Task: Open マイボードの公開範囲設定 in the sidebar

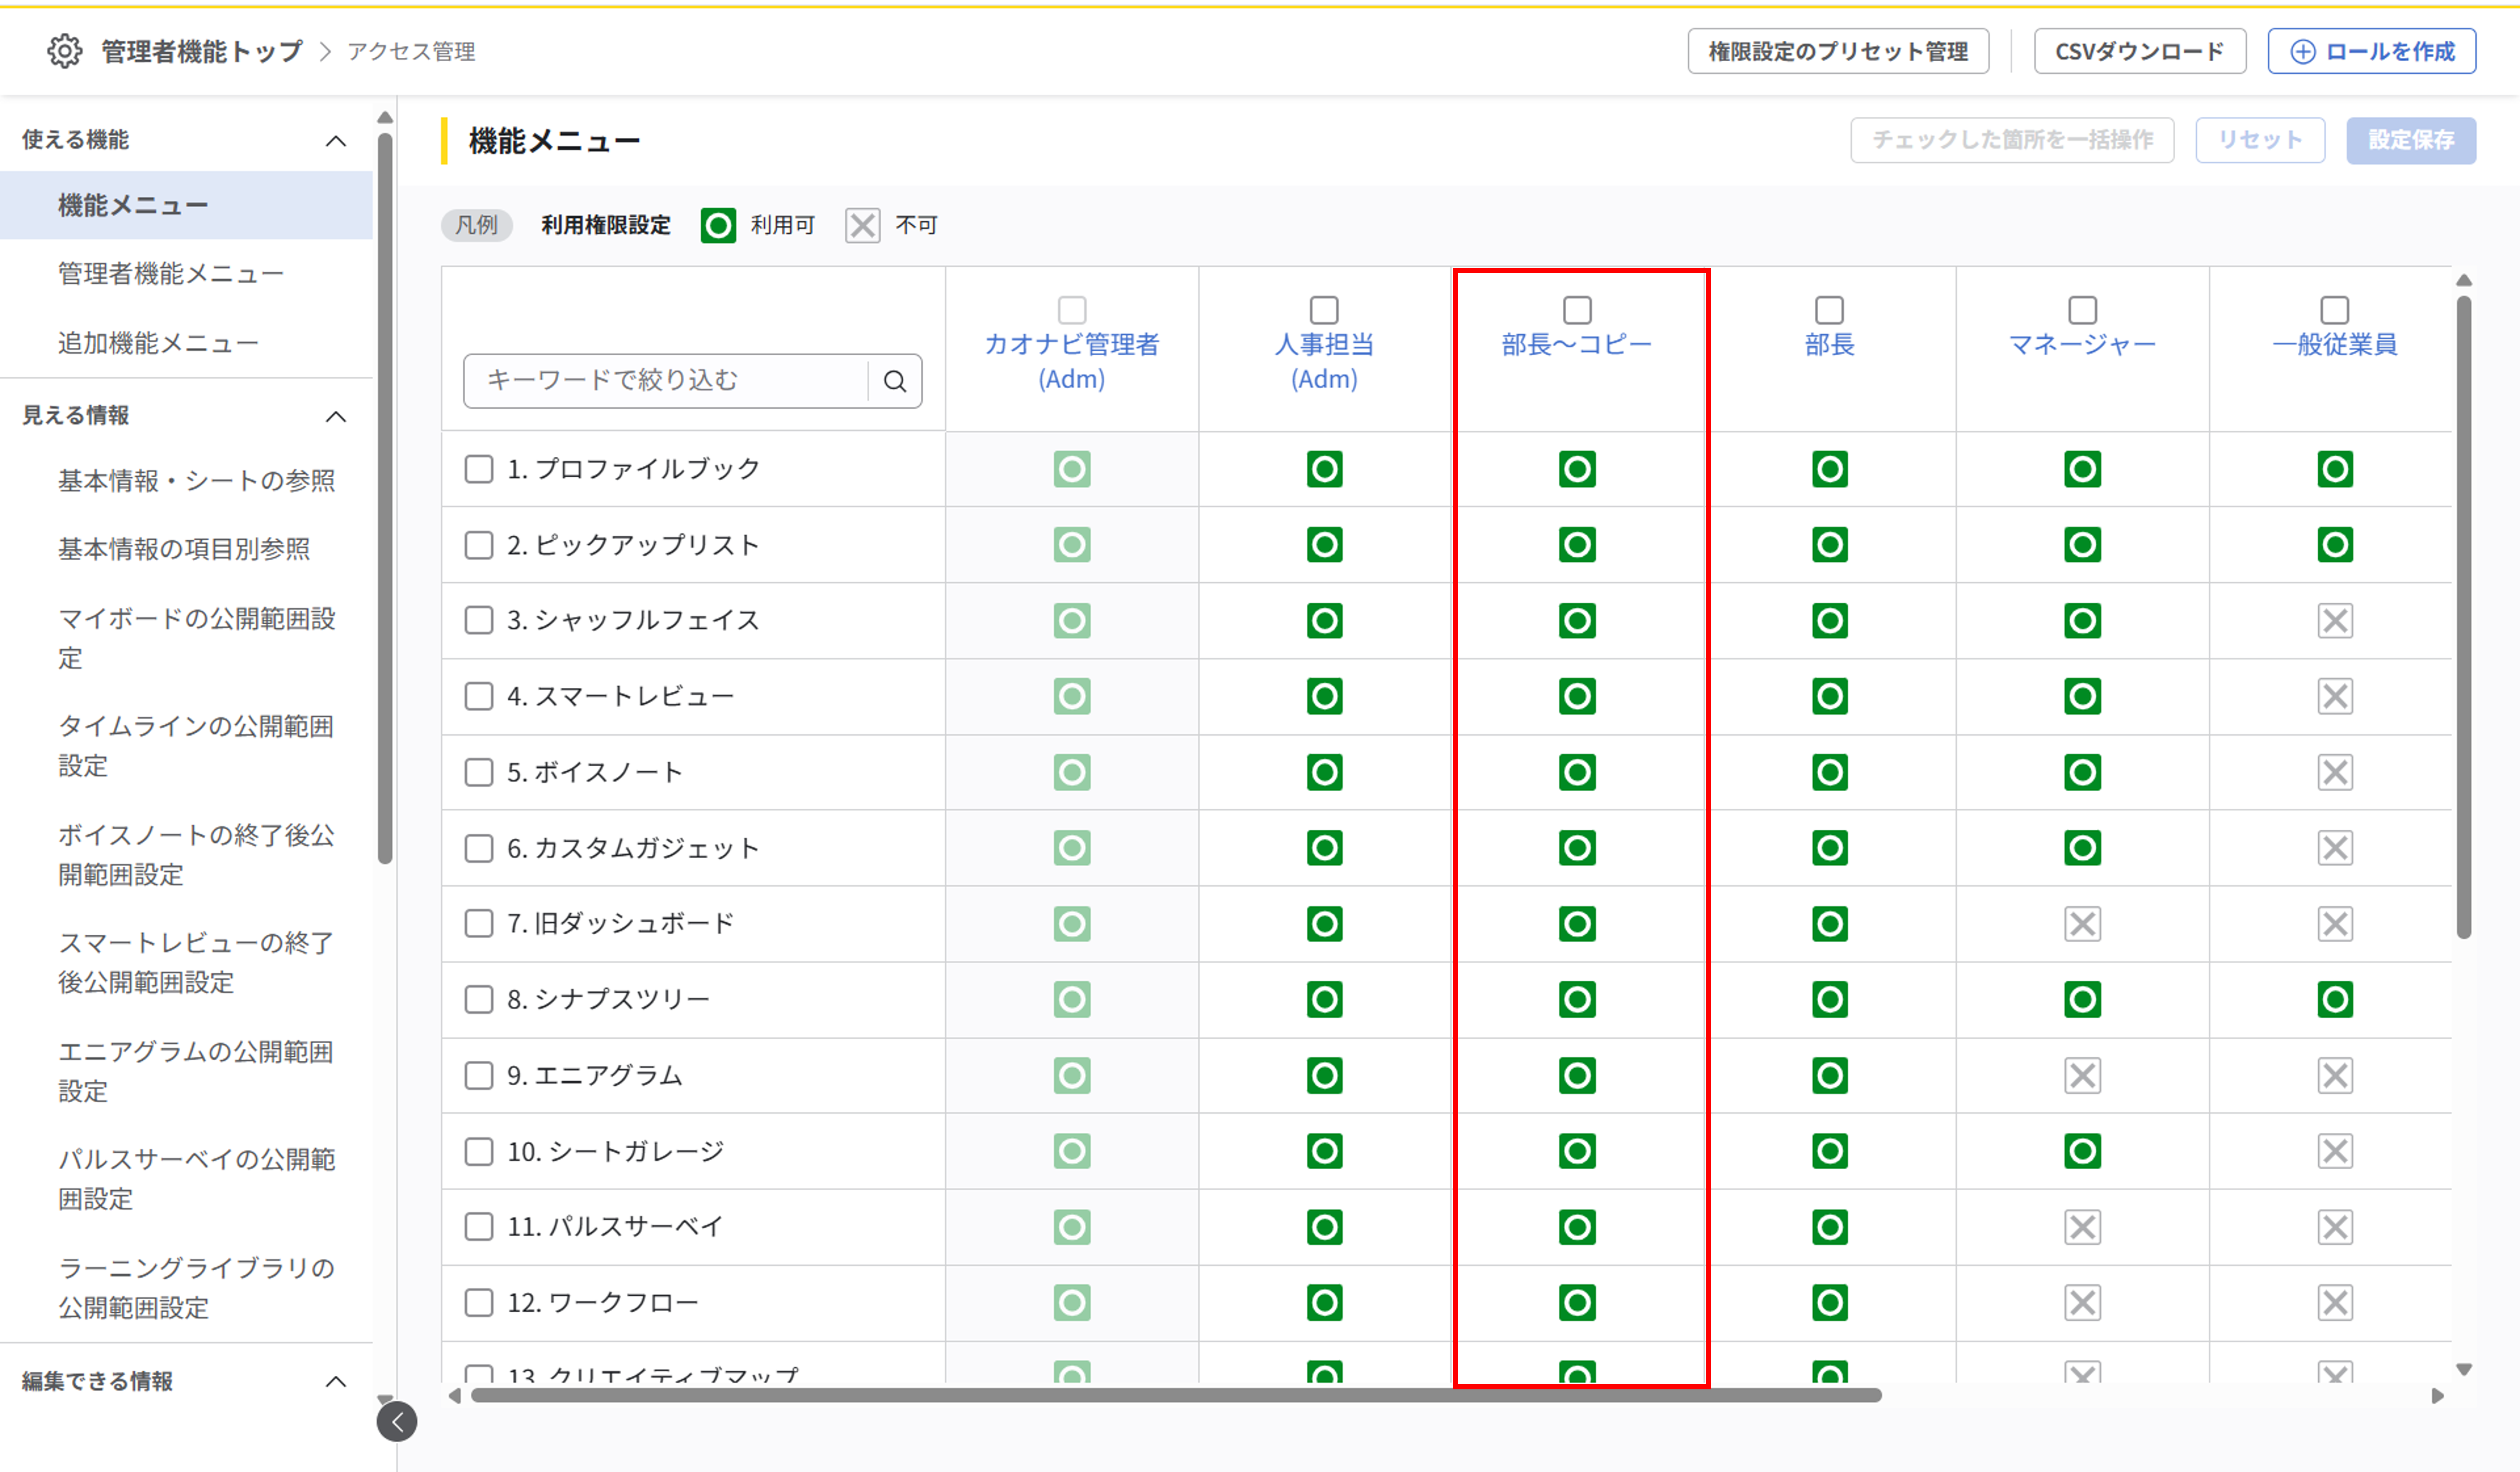Action: pos(197,638)
